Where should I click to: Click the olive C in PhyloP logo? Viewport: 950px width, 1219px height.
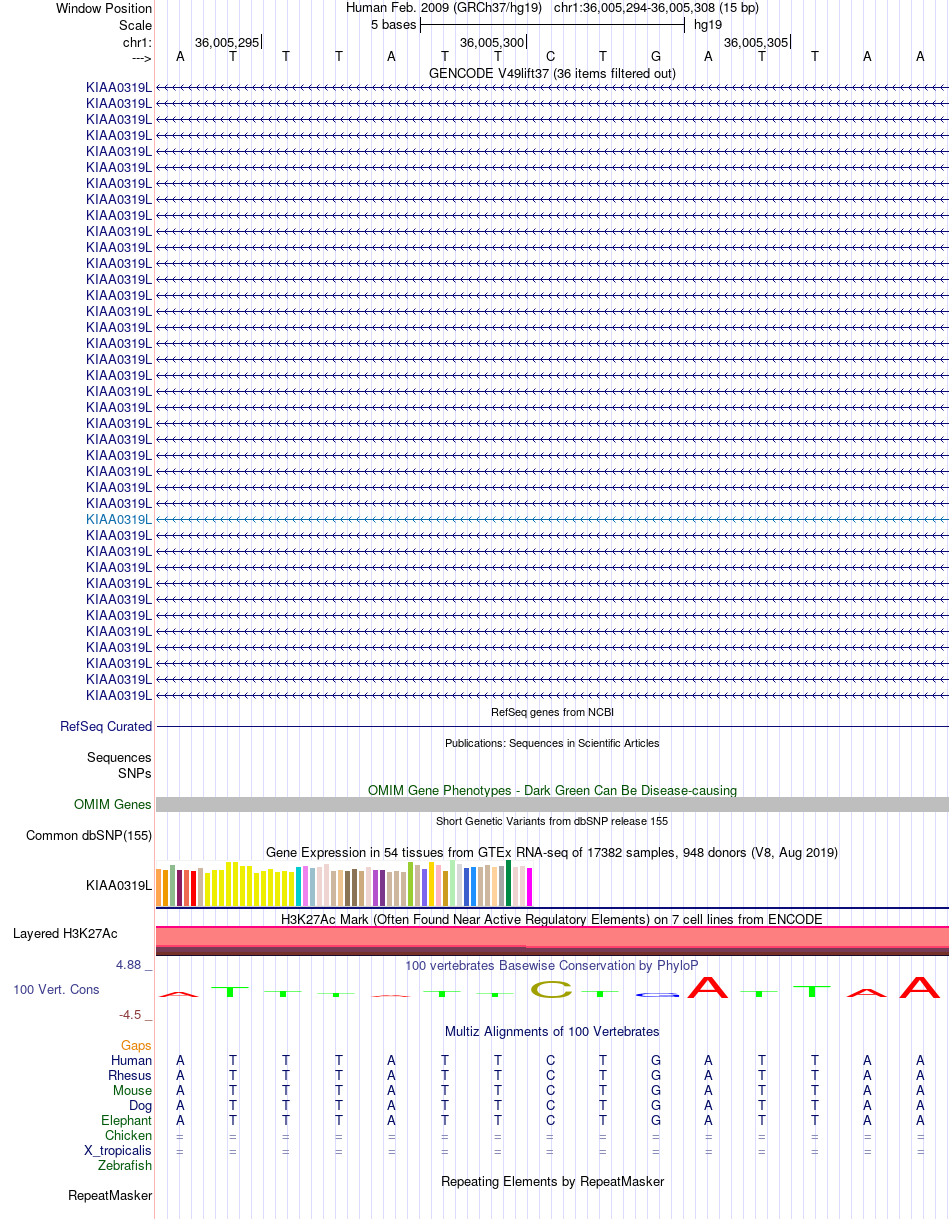coord(550,989)
